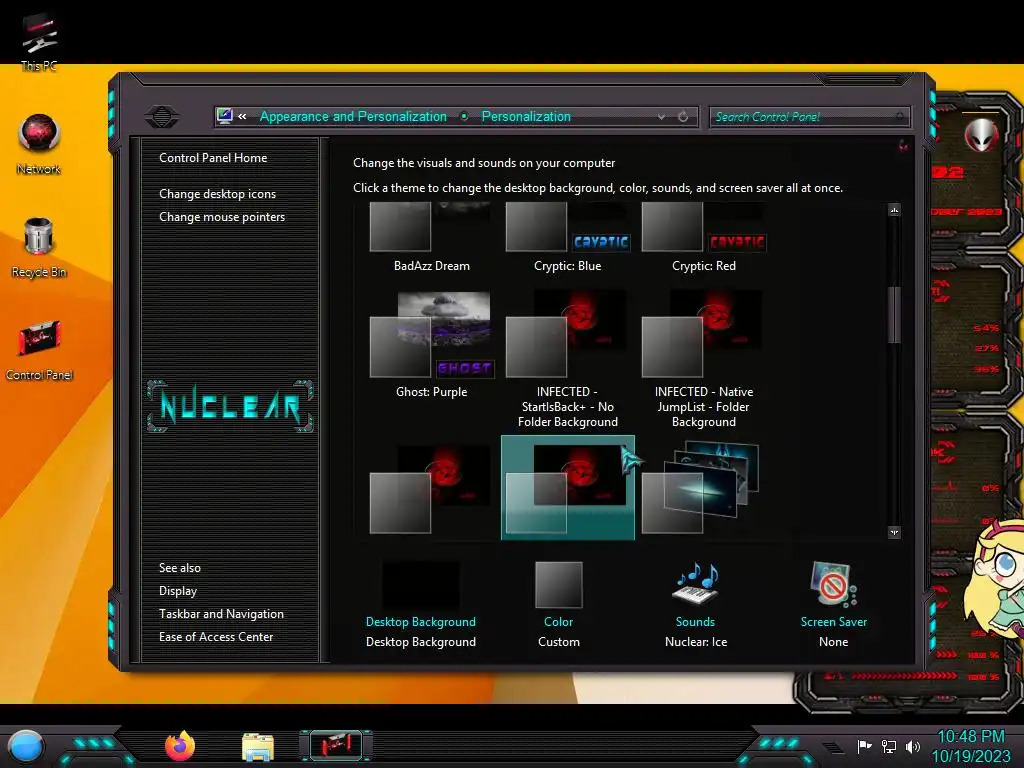Open the Network desktop icon
The image size is (1024, 768).
click(x=39, y=145)
